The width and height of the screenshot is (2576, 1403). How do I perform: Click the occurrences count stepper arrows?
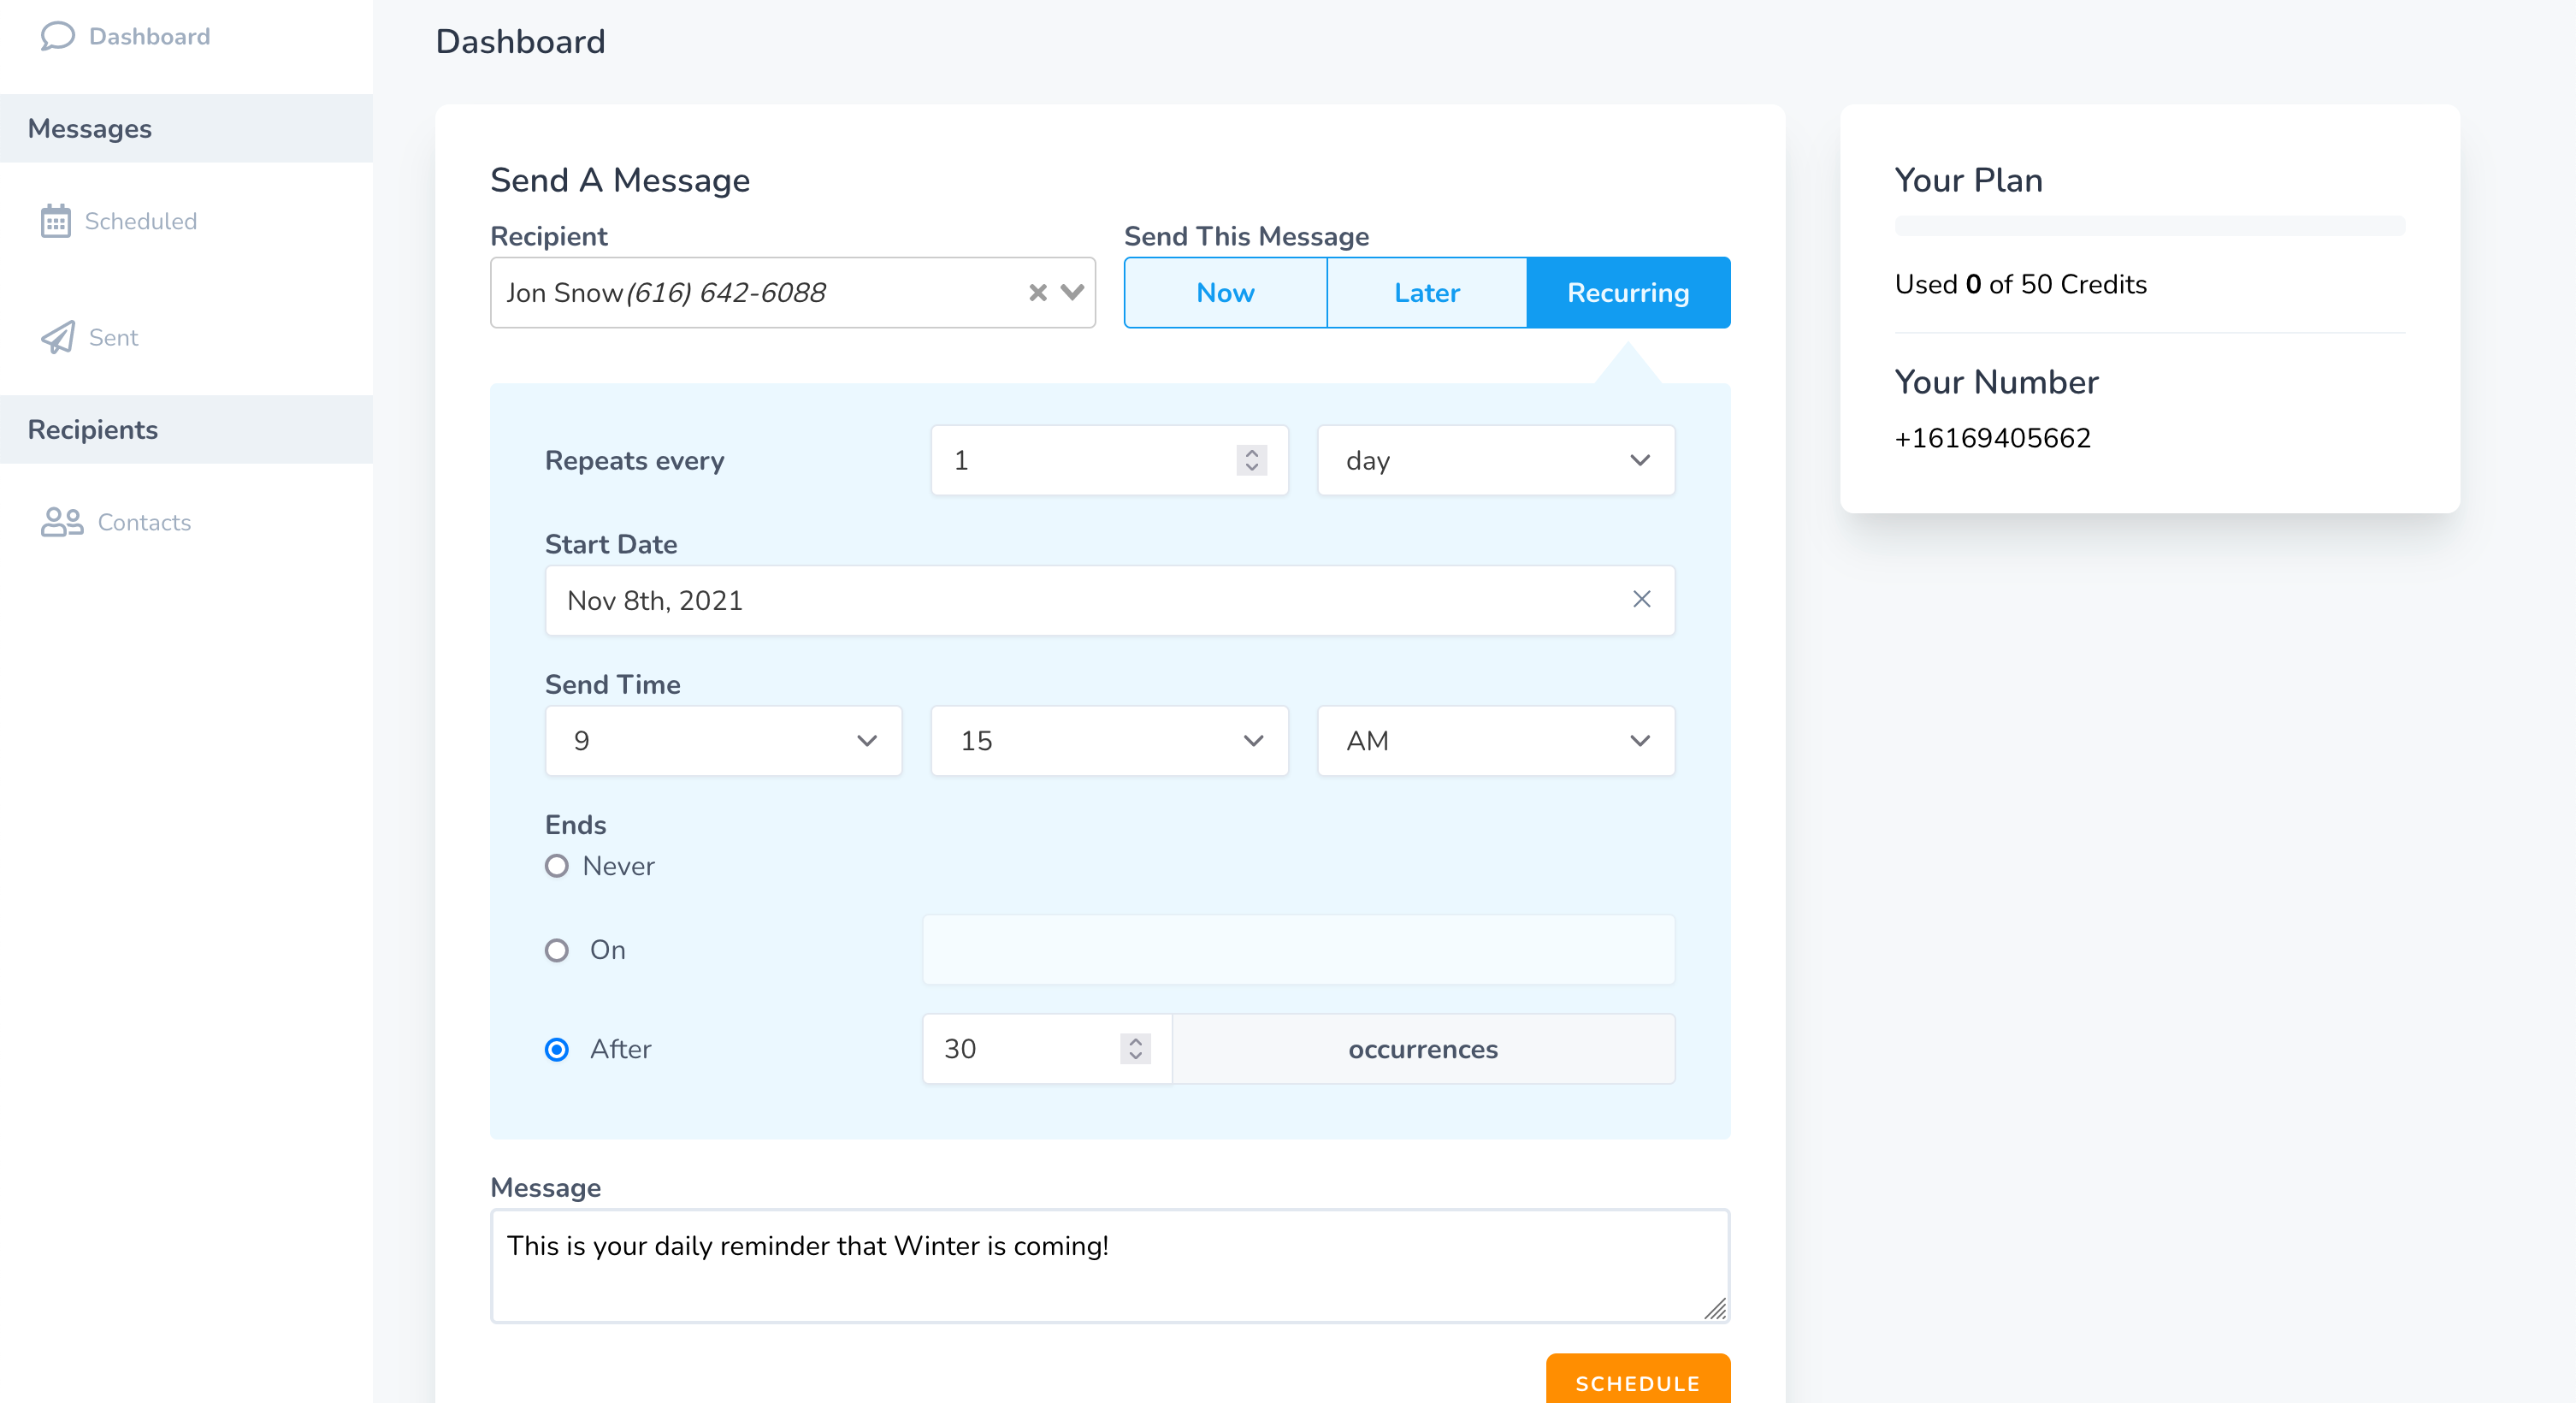point(1135,1049)
